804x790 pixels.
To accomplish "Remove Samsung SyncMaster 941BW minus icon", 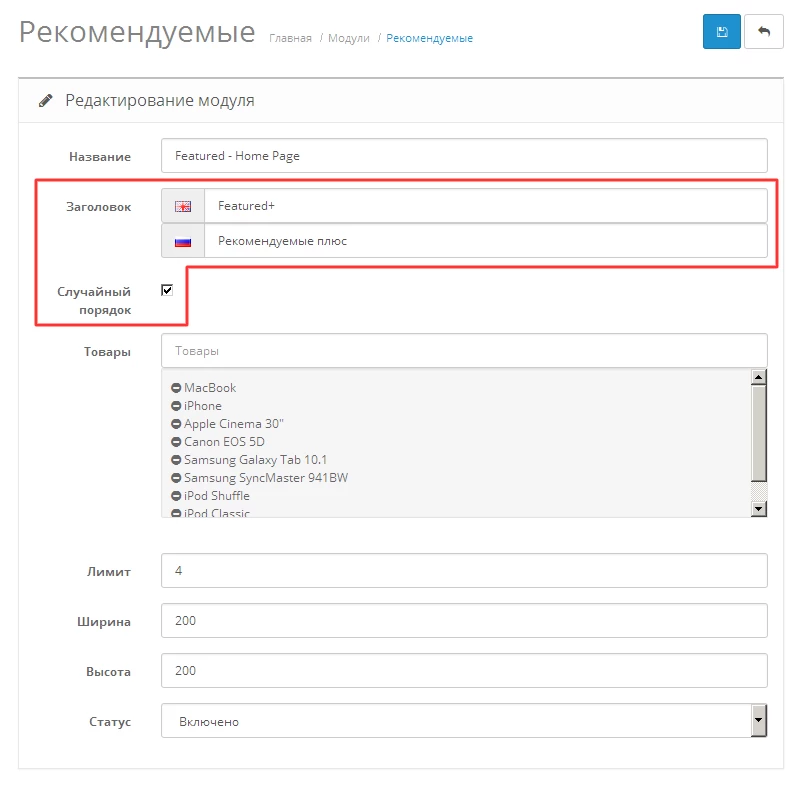I will [x=176, y=478].
